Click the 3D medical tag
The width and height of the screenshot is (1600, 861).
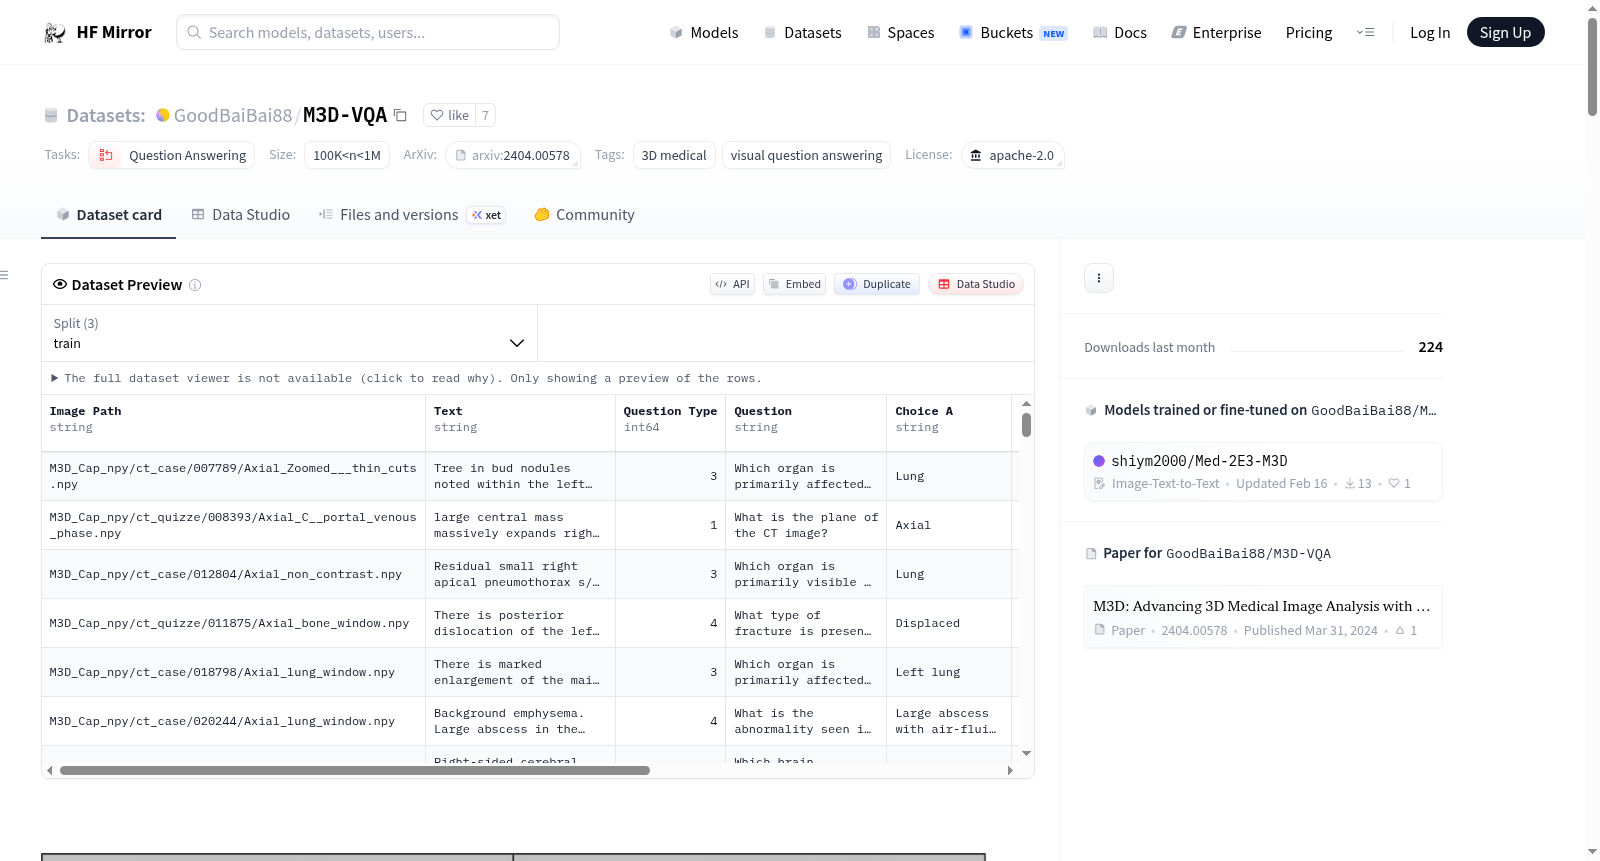pos(674,155)
